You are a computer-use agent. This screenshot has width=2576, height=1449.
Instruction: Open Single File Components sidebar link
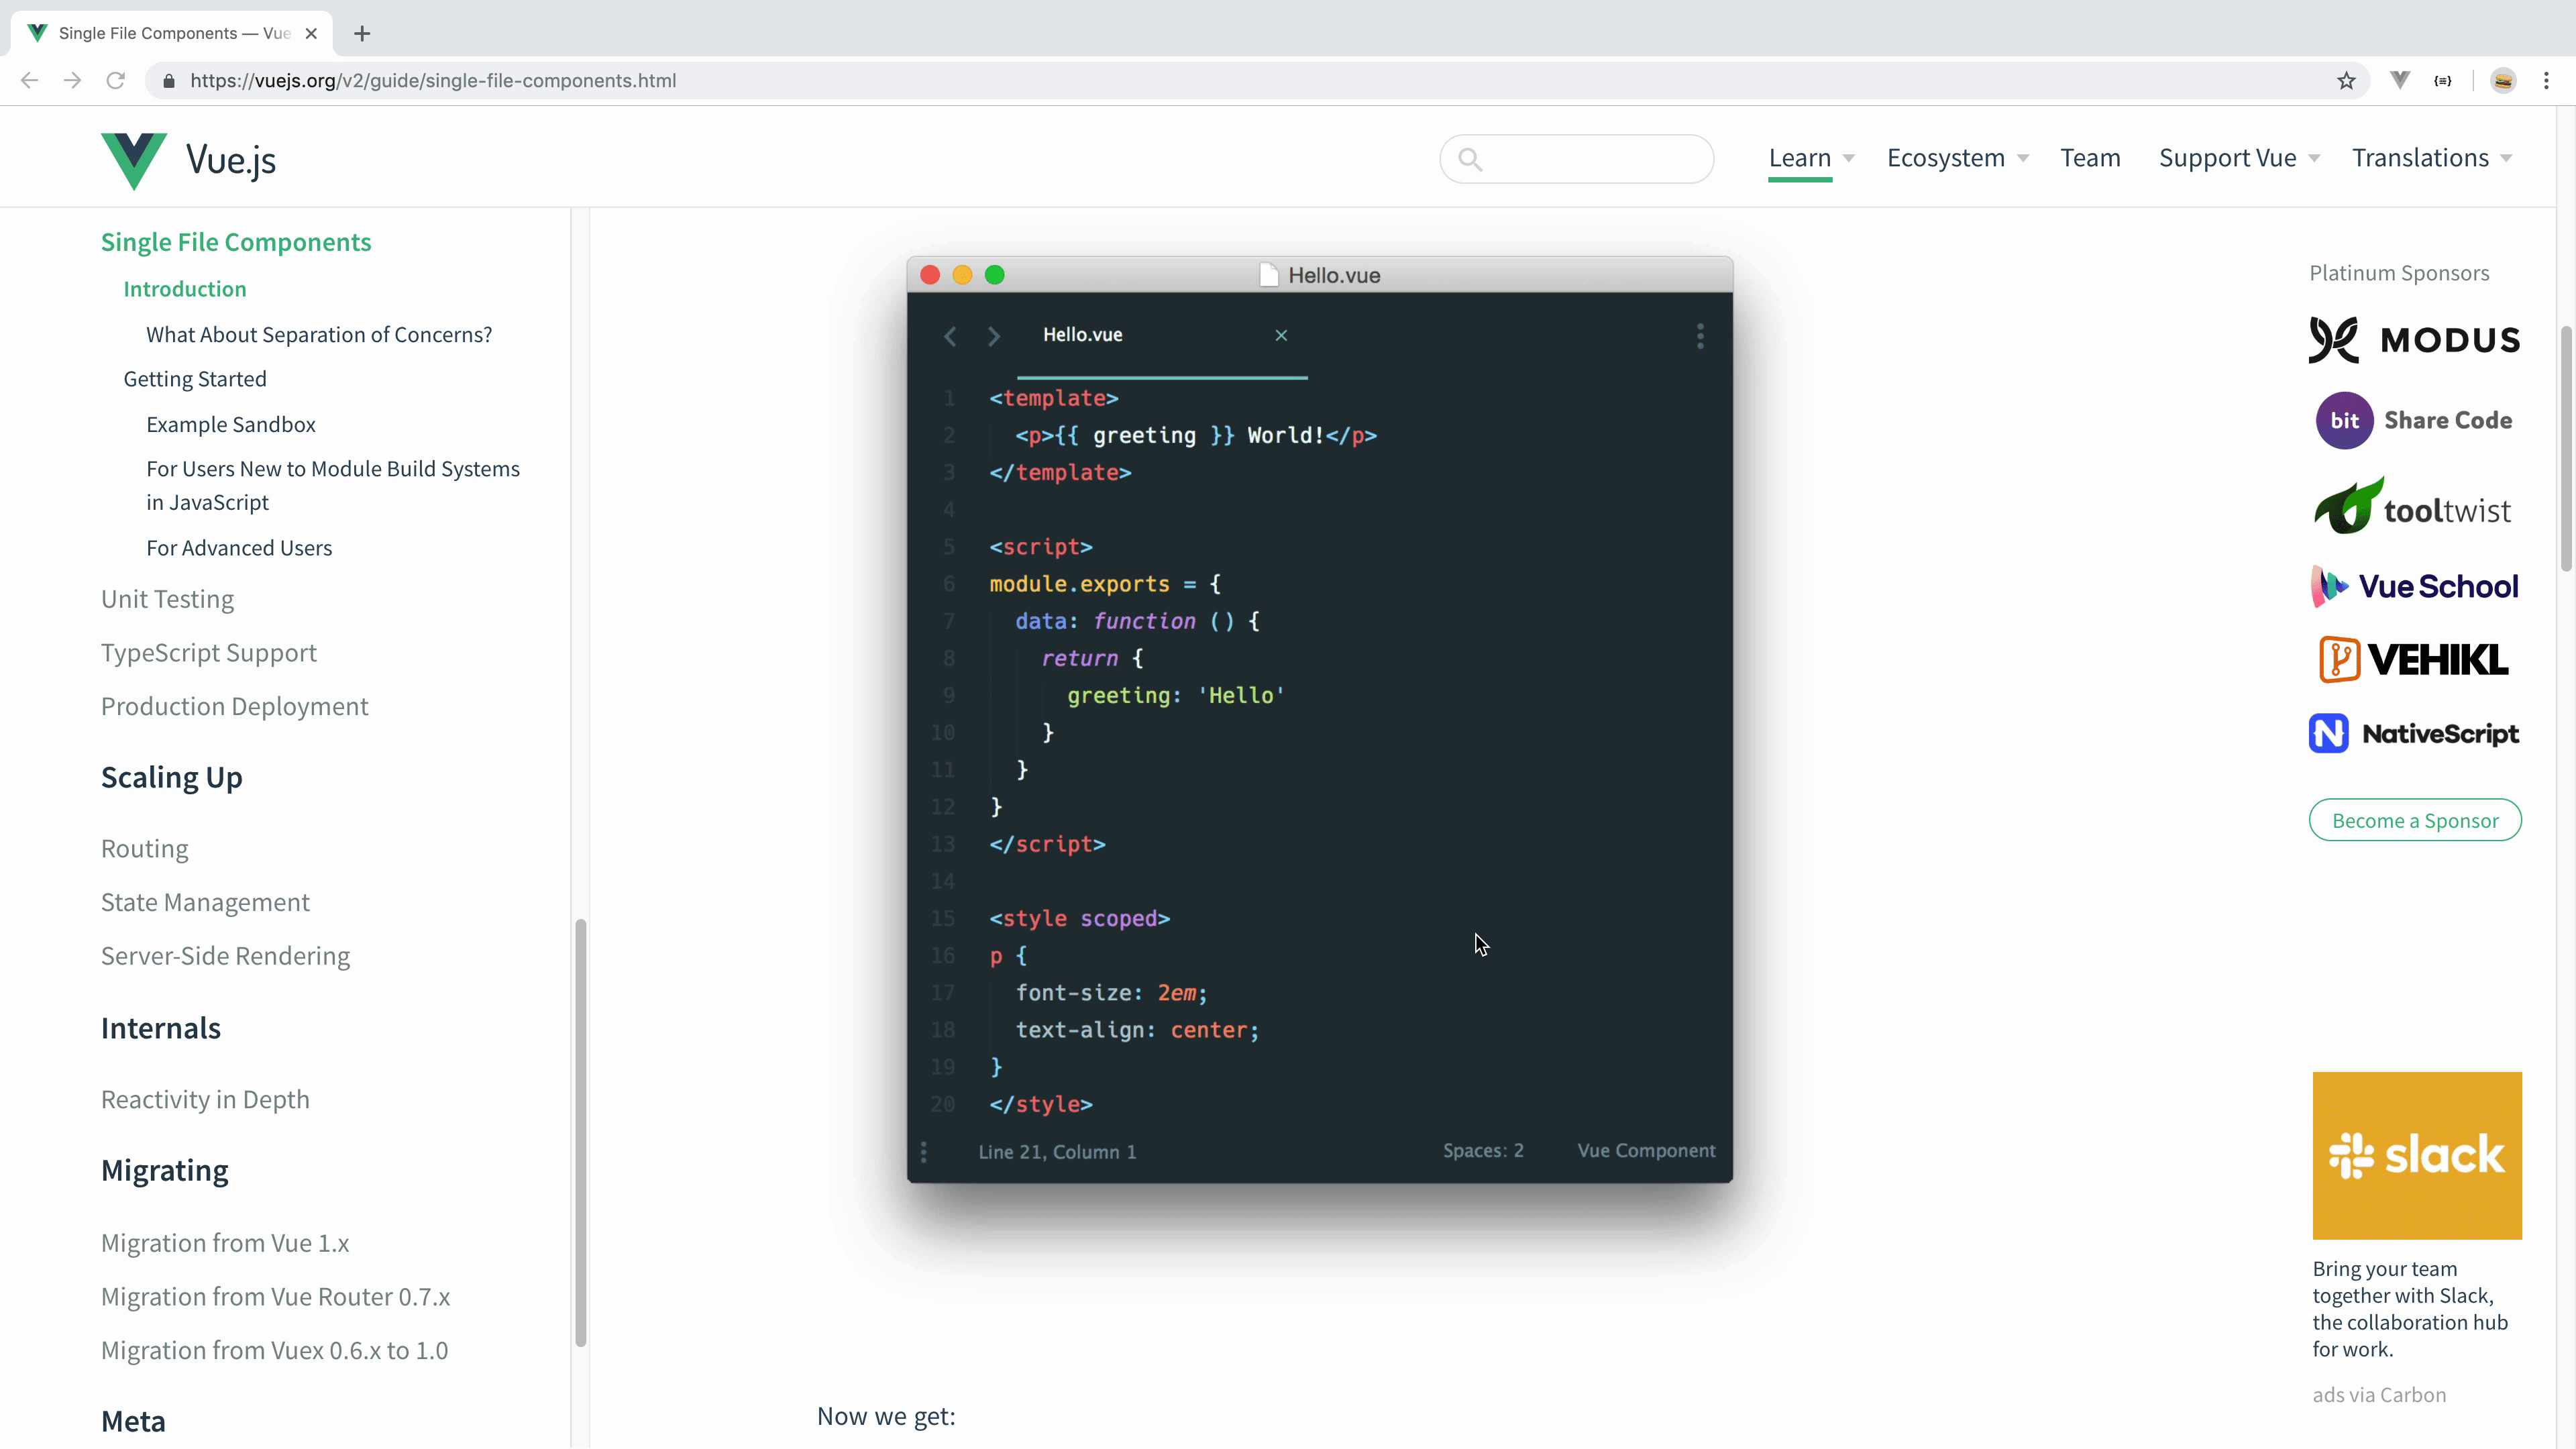pos(236,242)
